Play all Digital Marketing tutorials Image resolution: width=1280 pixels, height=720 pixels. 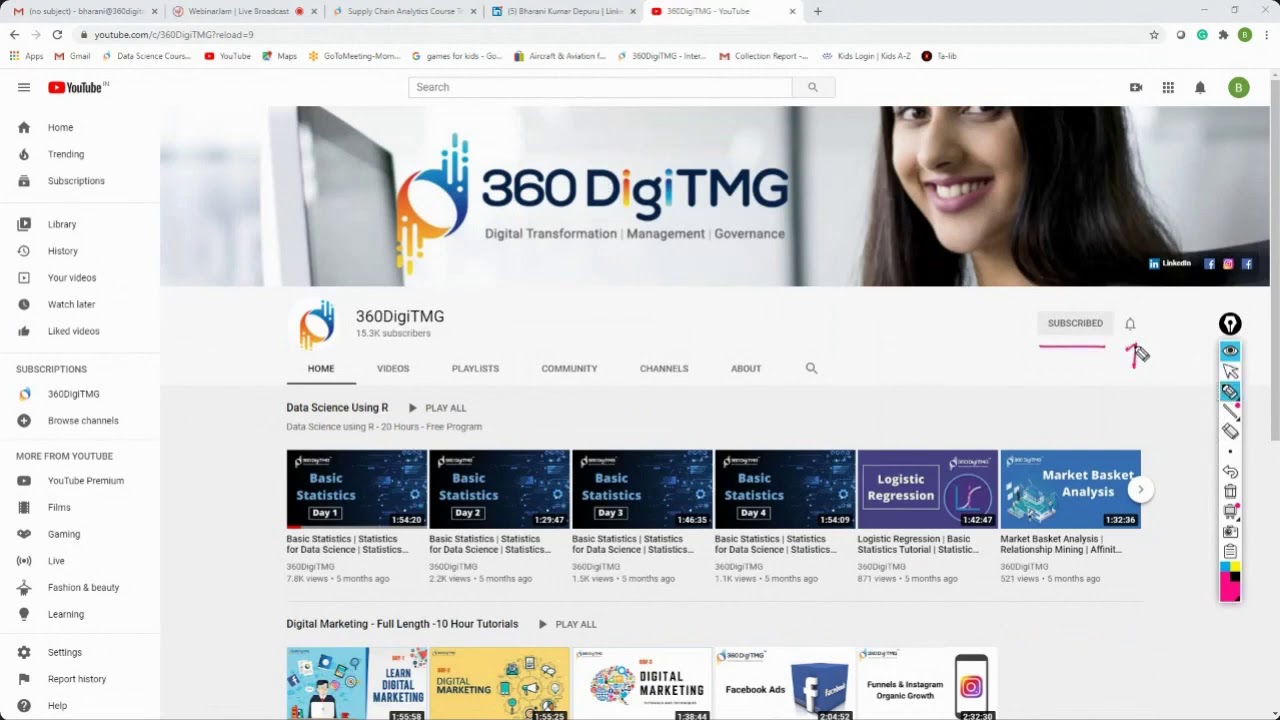[x=567, y=624]
